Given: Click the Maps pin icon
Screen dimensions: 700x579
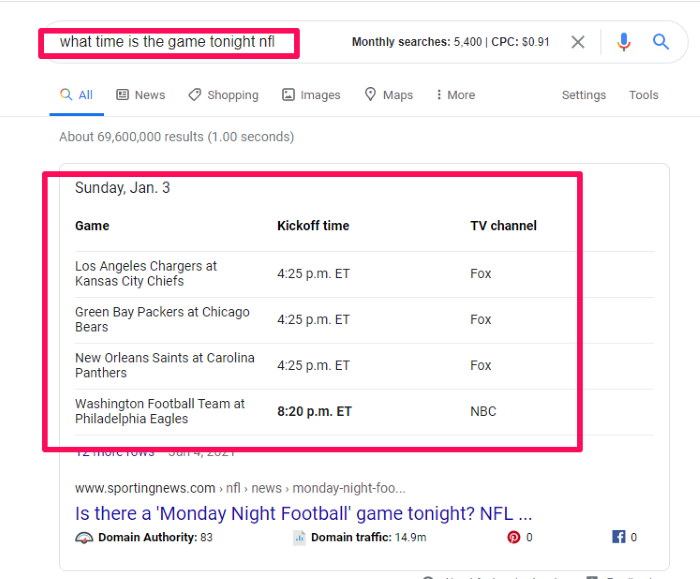Looking at the screenshot, I should (370, 94).
